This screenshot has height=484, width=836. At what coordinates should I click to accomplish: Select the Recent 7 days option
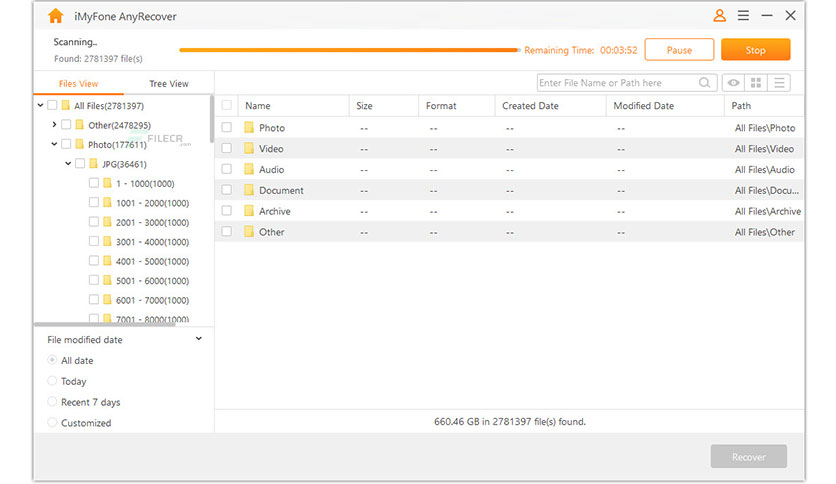click(x=52, y=402)
